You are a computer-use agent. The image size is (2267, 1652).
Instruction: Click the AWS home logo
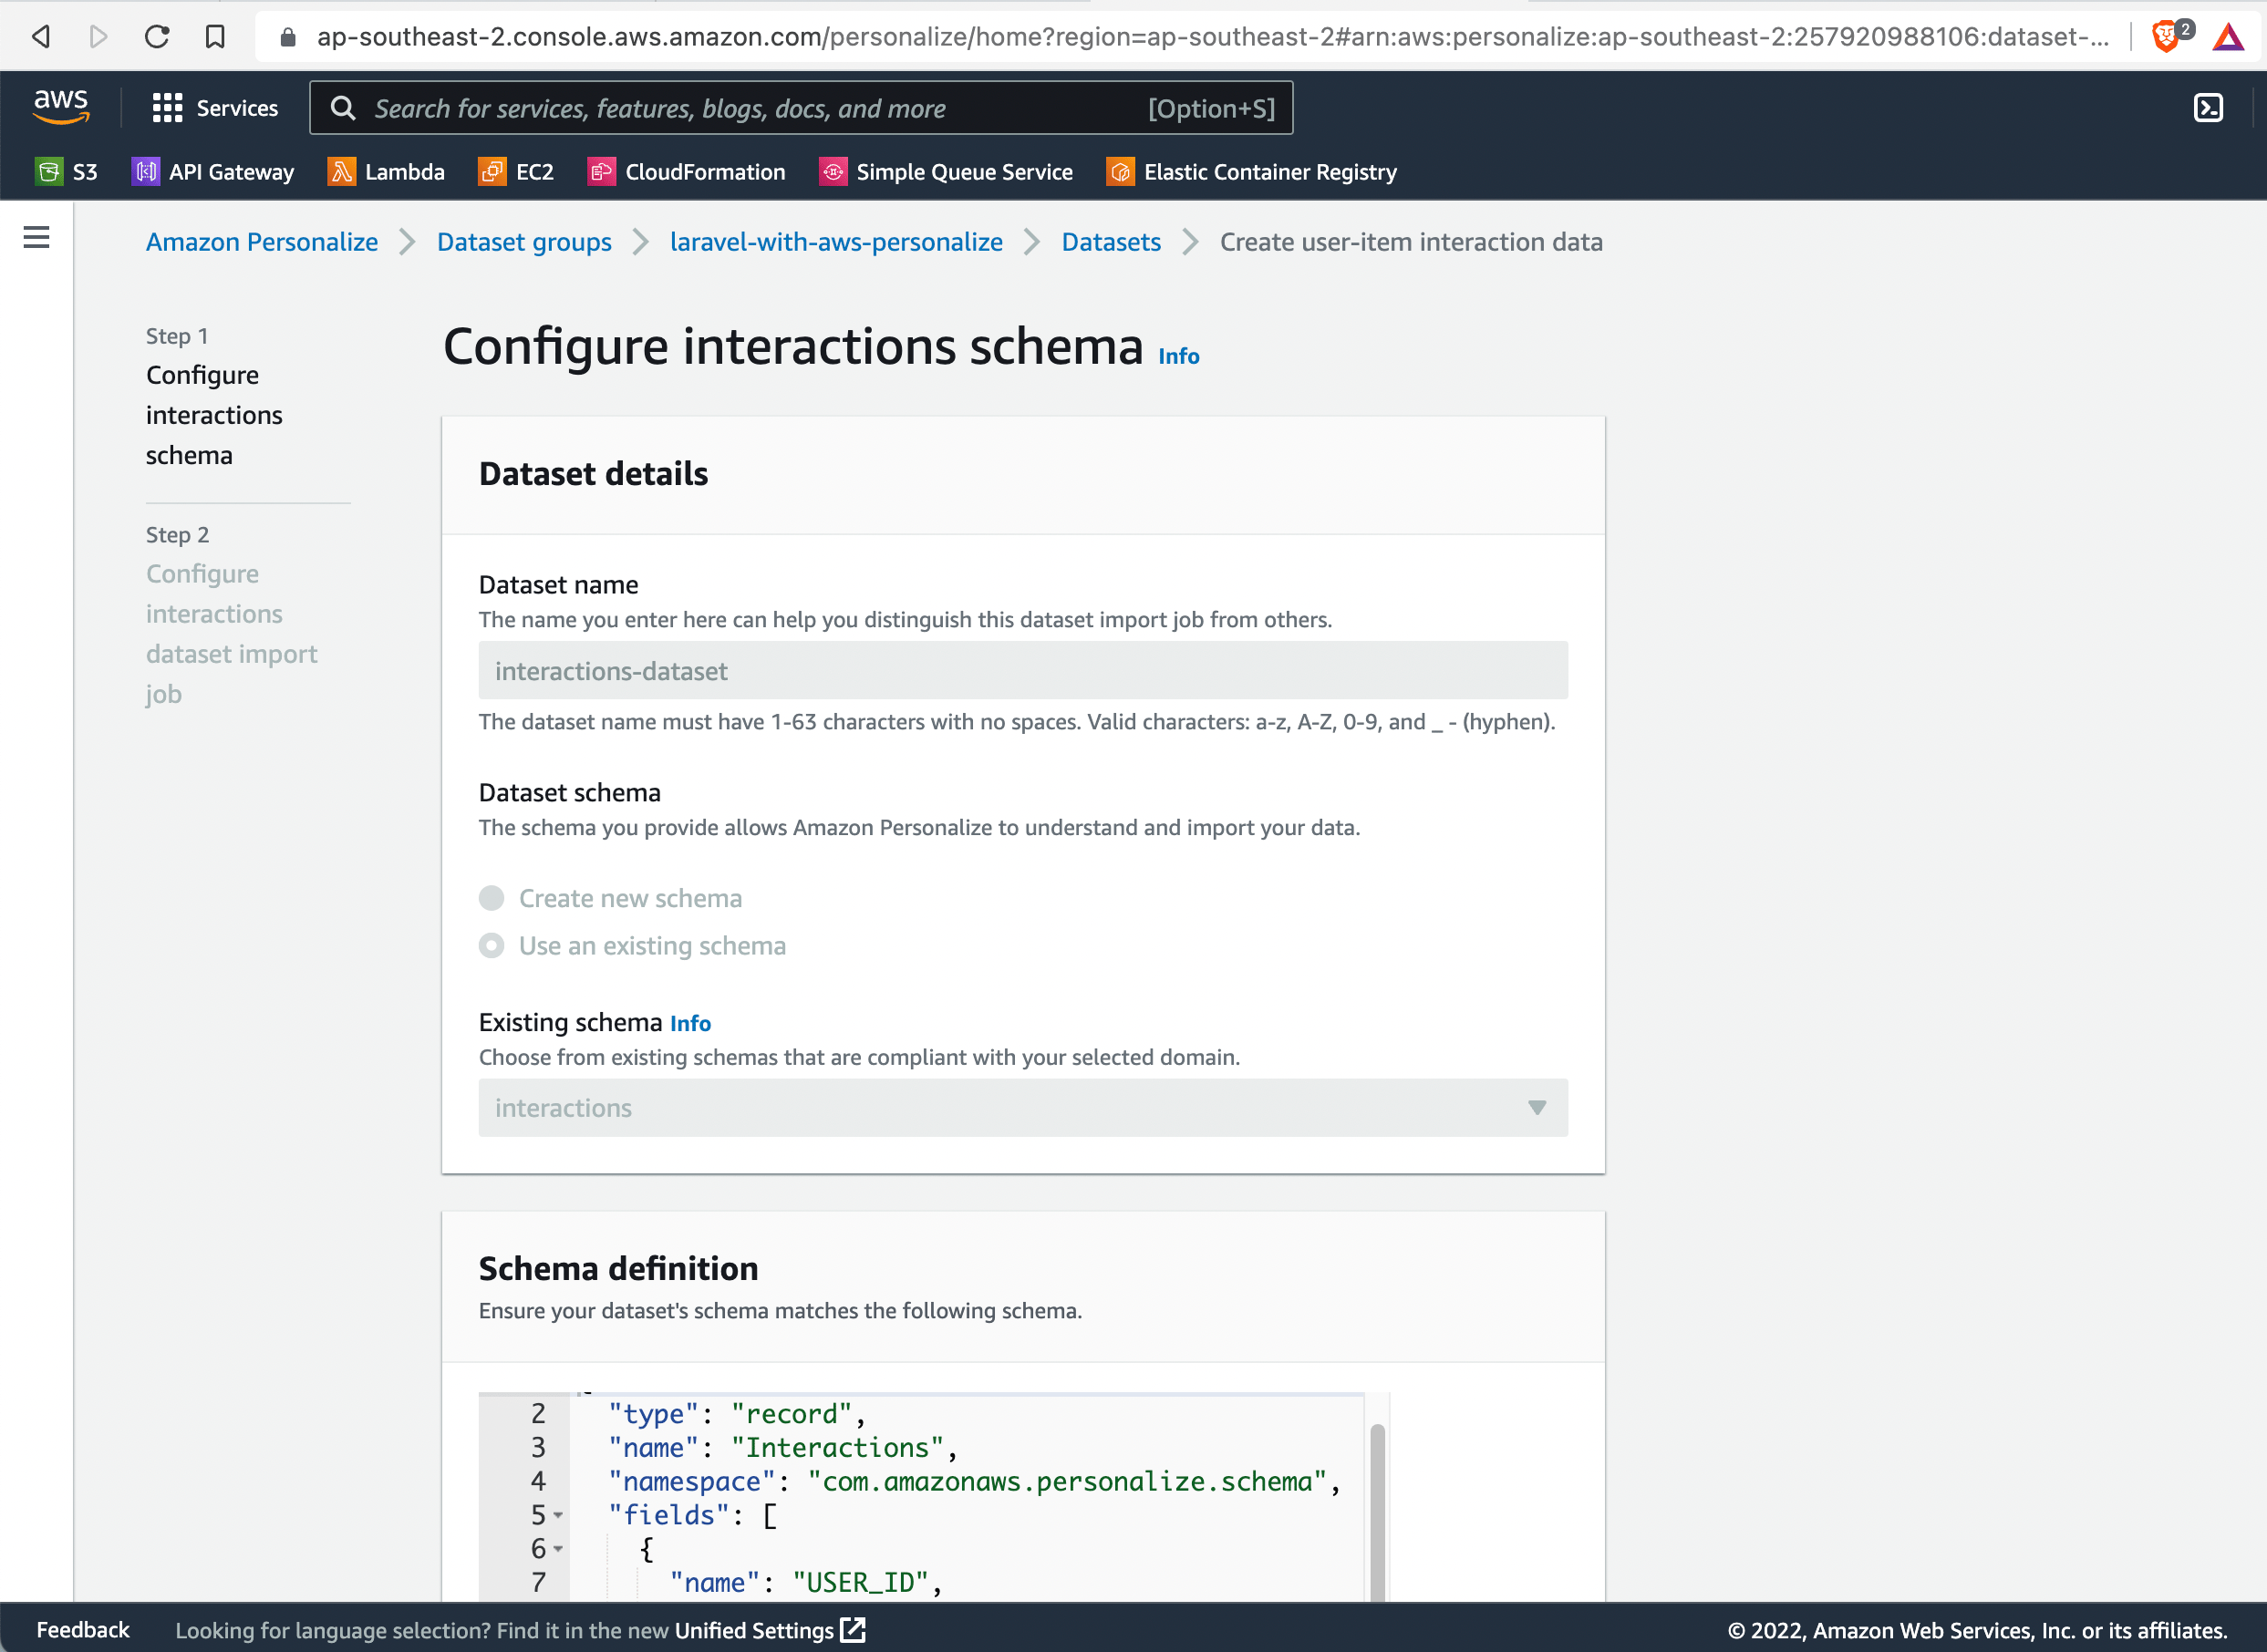click(x=61, y=107)
